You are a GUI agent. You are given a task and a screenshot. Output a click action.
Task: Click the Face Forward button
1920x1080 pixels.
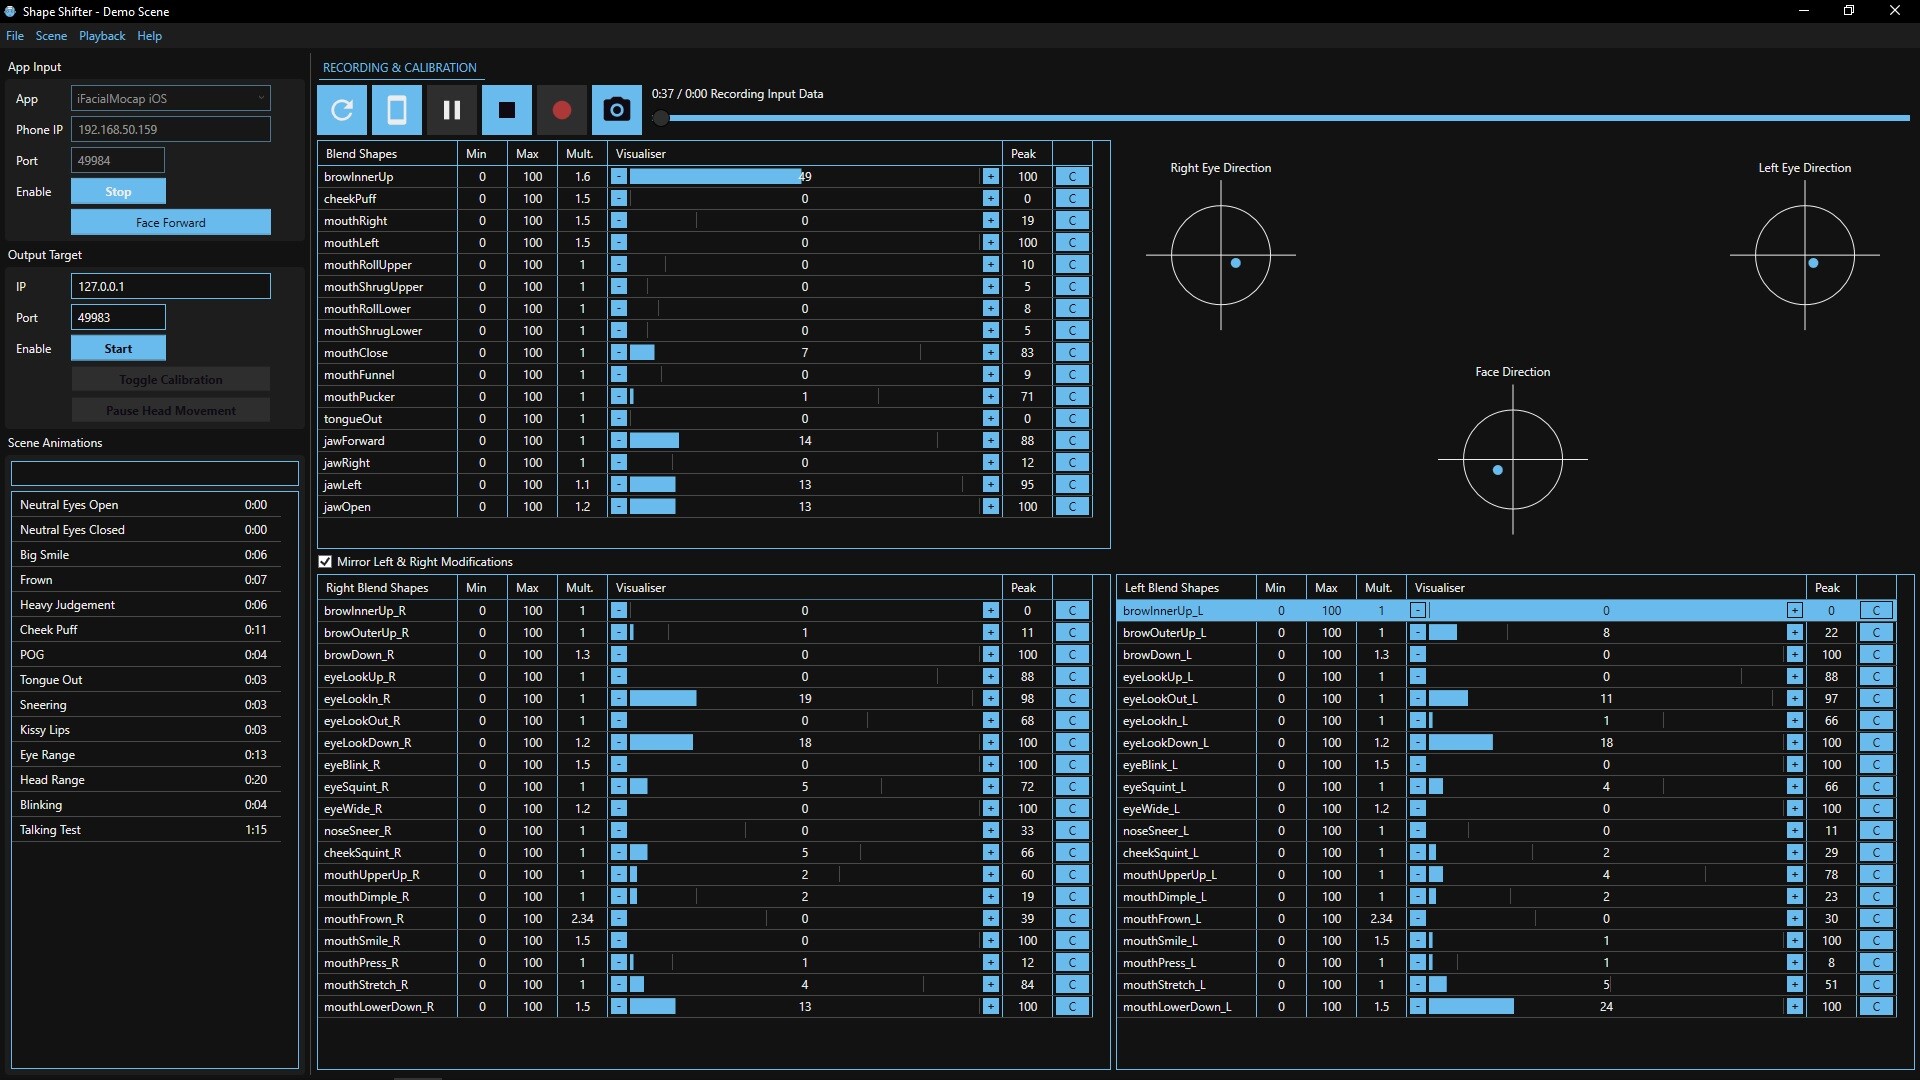pyautogui.click(x=170, y=222)
